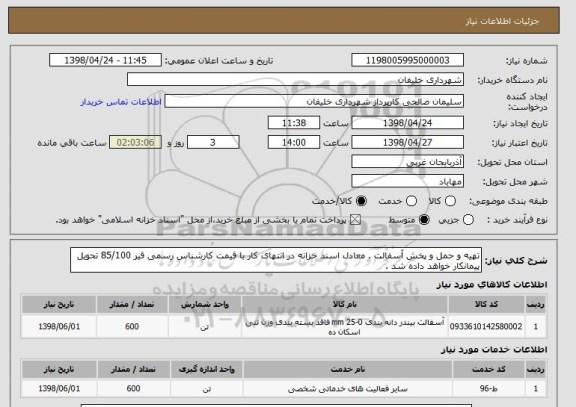Click the public announcement date field 1398/04/24 - 11:45
The image size is (576, 407).
105,60
